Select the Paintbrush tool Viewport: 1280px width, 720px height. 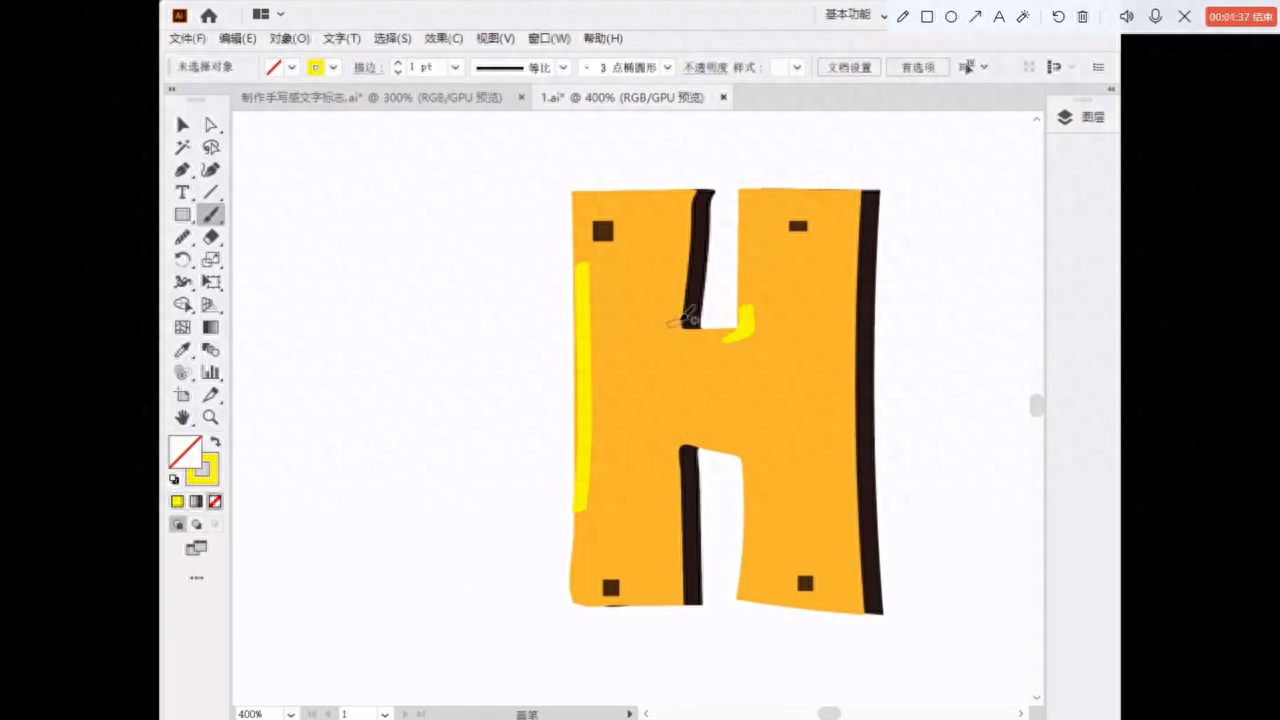211,215
